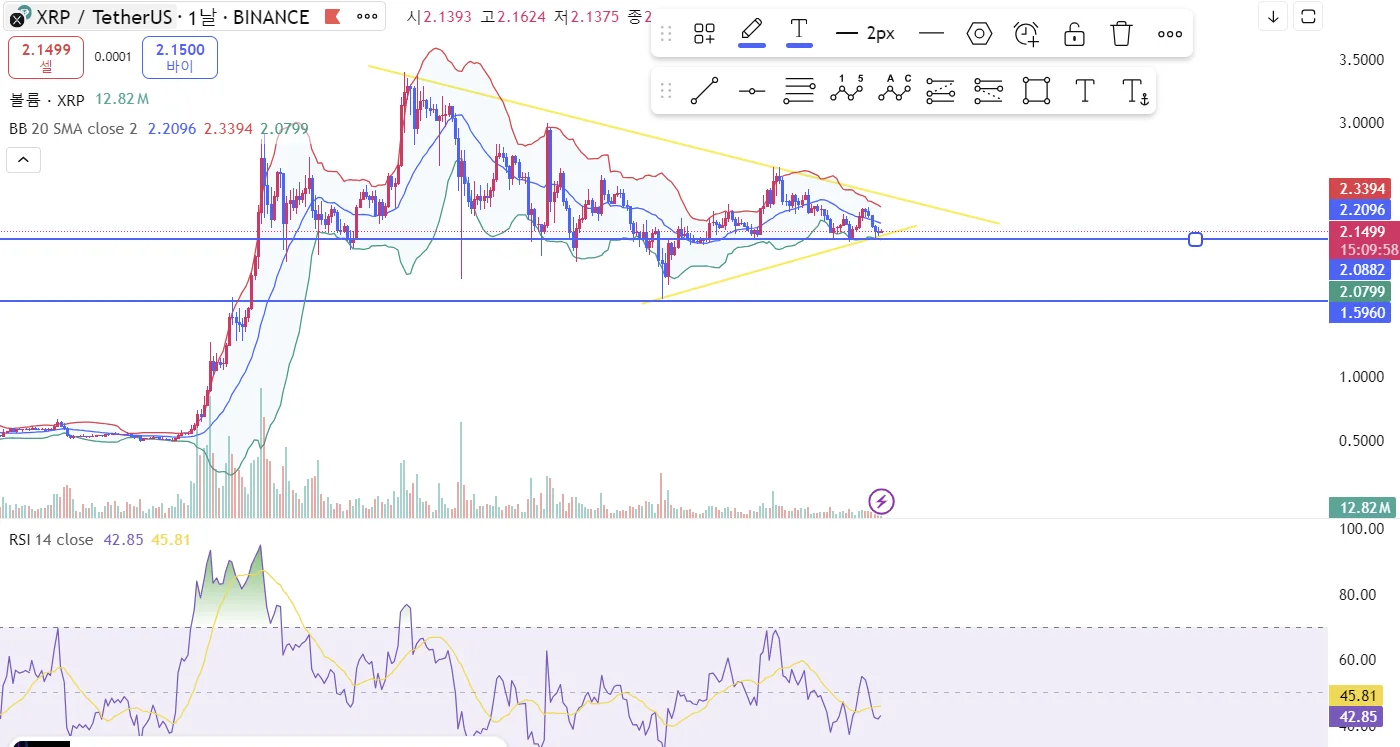Grab the drawing properties toolbar drag handle
Viewport: 1400px width, 747px height.
(667, 34)
